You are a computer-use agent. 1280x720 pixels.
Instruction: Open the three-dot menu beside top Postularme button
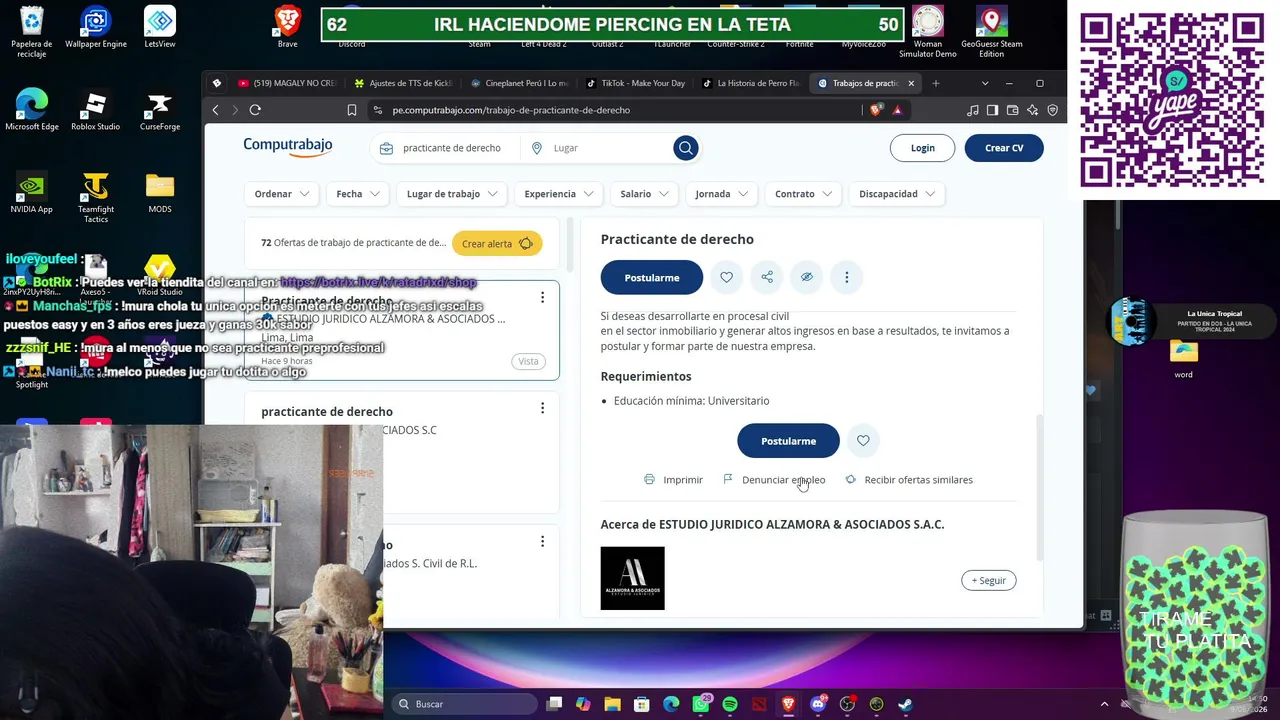coord(846,277)
